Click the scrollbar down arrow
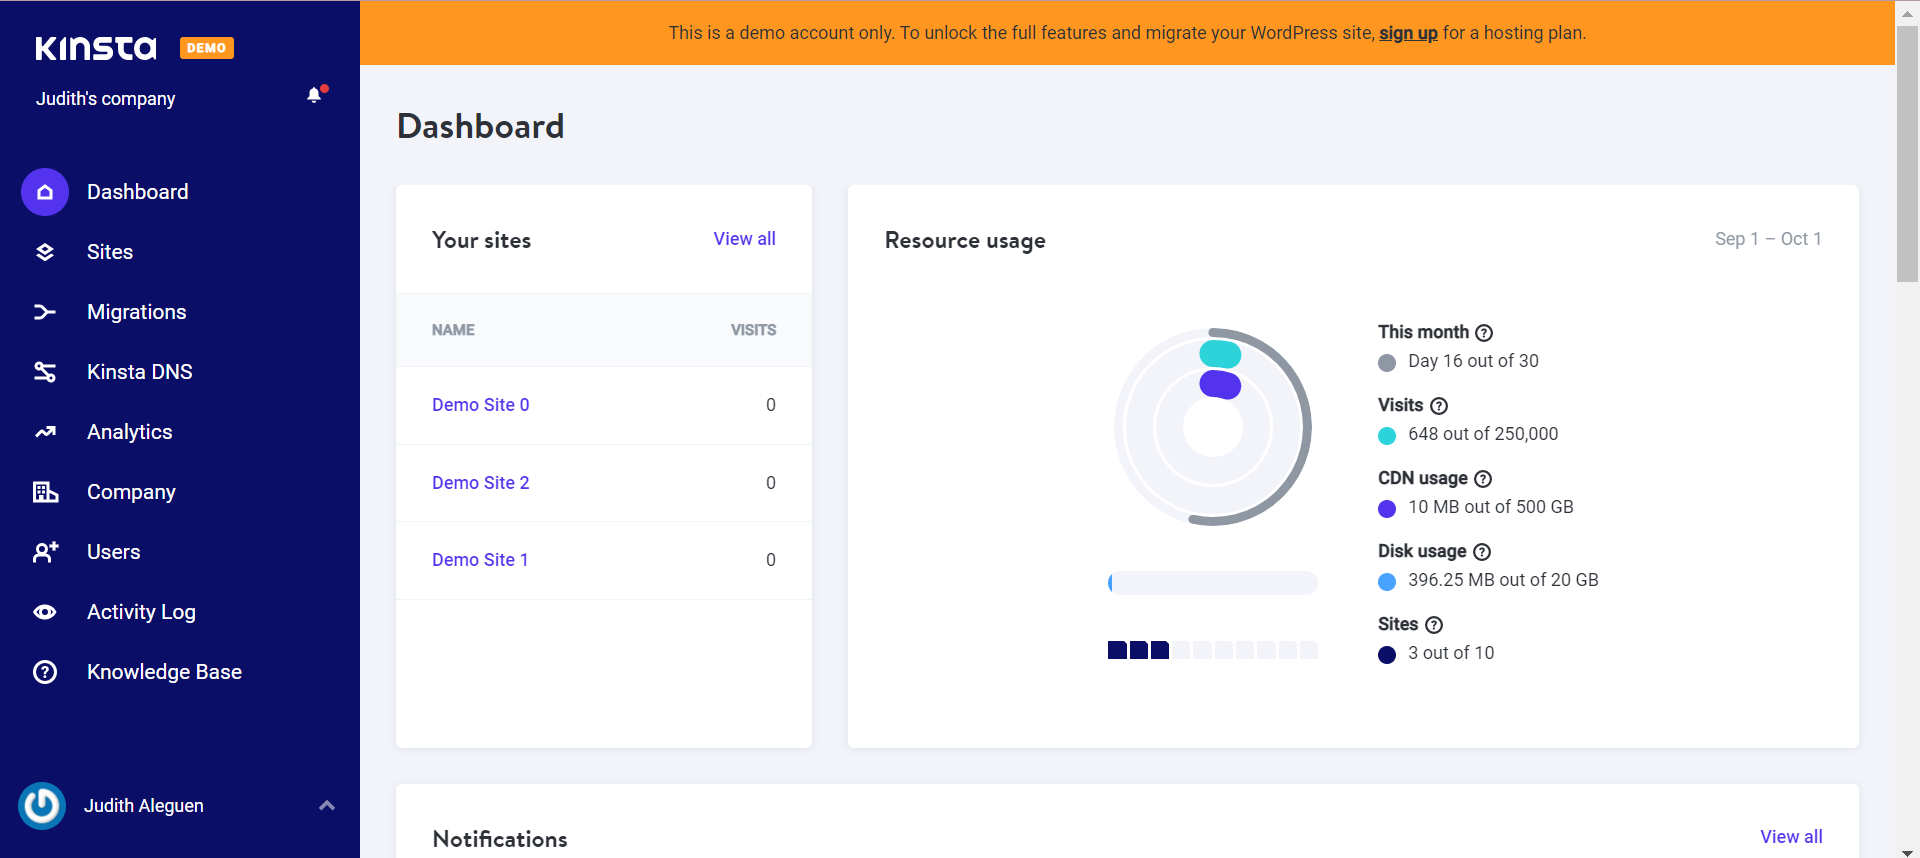This screenshot has height=858, width=1920. [x=1907, y=851]
